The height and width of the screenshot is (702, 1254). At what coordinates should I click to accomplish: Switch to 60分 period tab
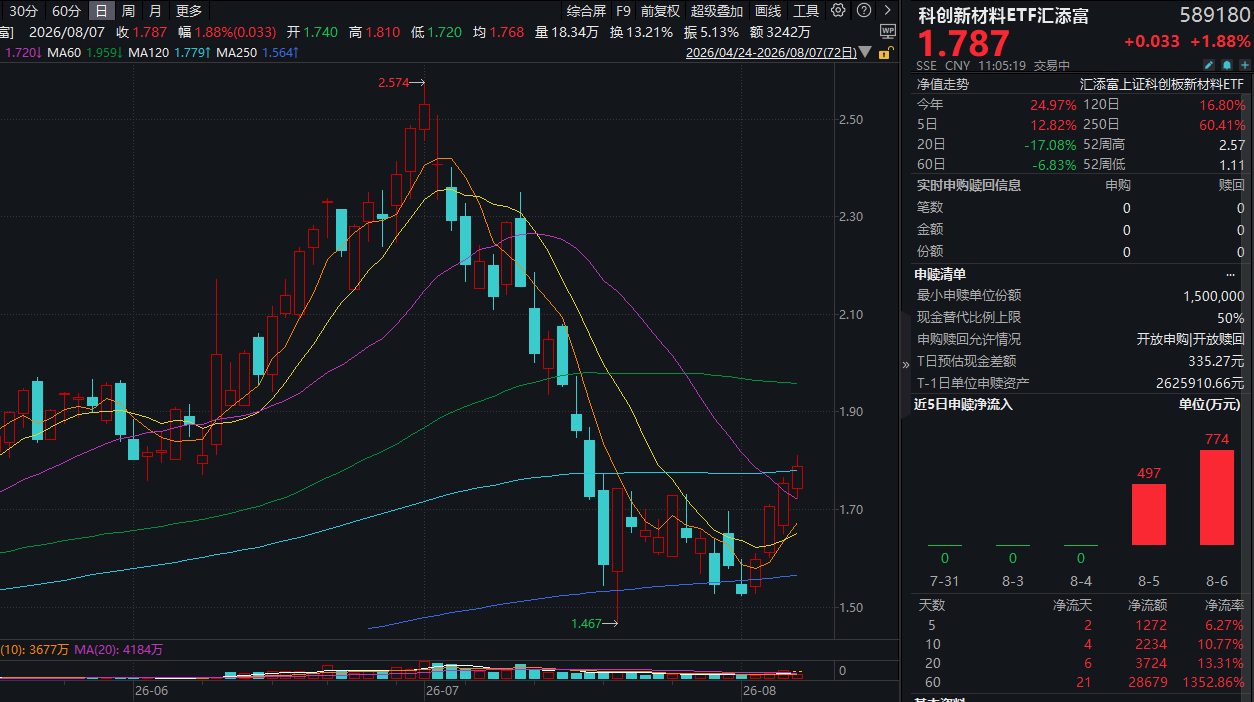(66, 11)
